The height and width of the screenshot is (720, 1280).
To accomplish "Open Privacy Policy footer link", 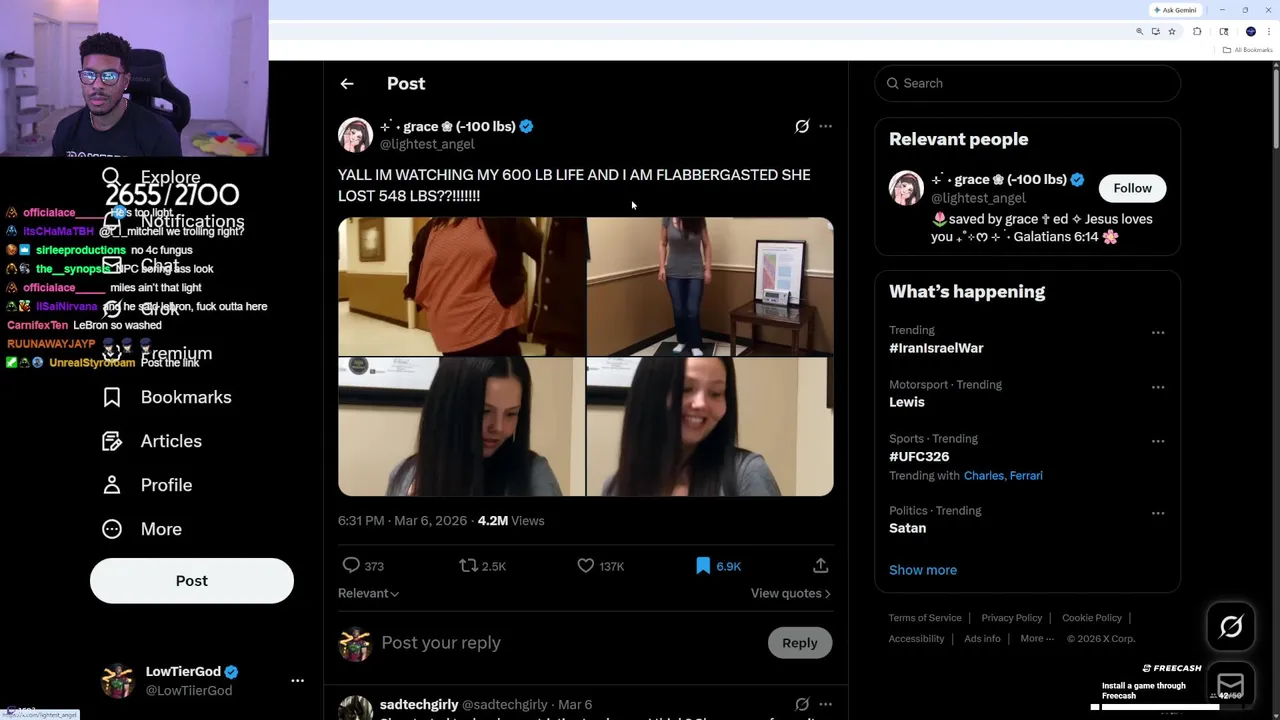I will pos(1012,618).
